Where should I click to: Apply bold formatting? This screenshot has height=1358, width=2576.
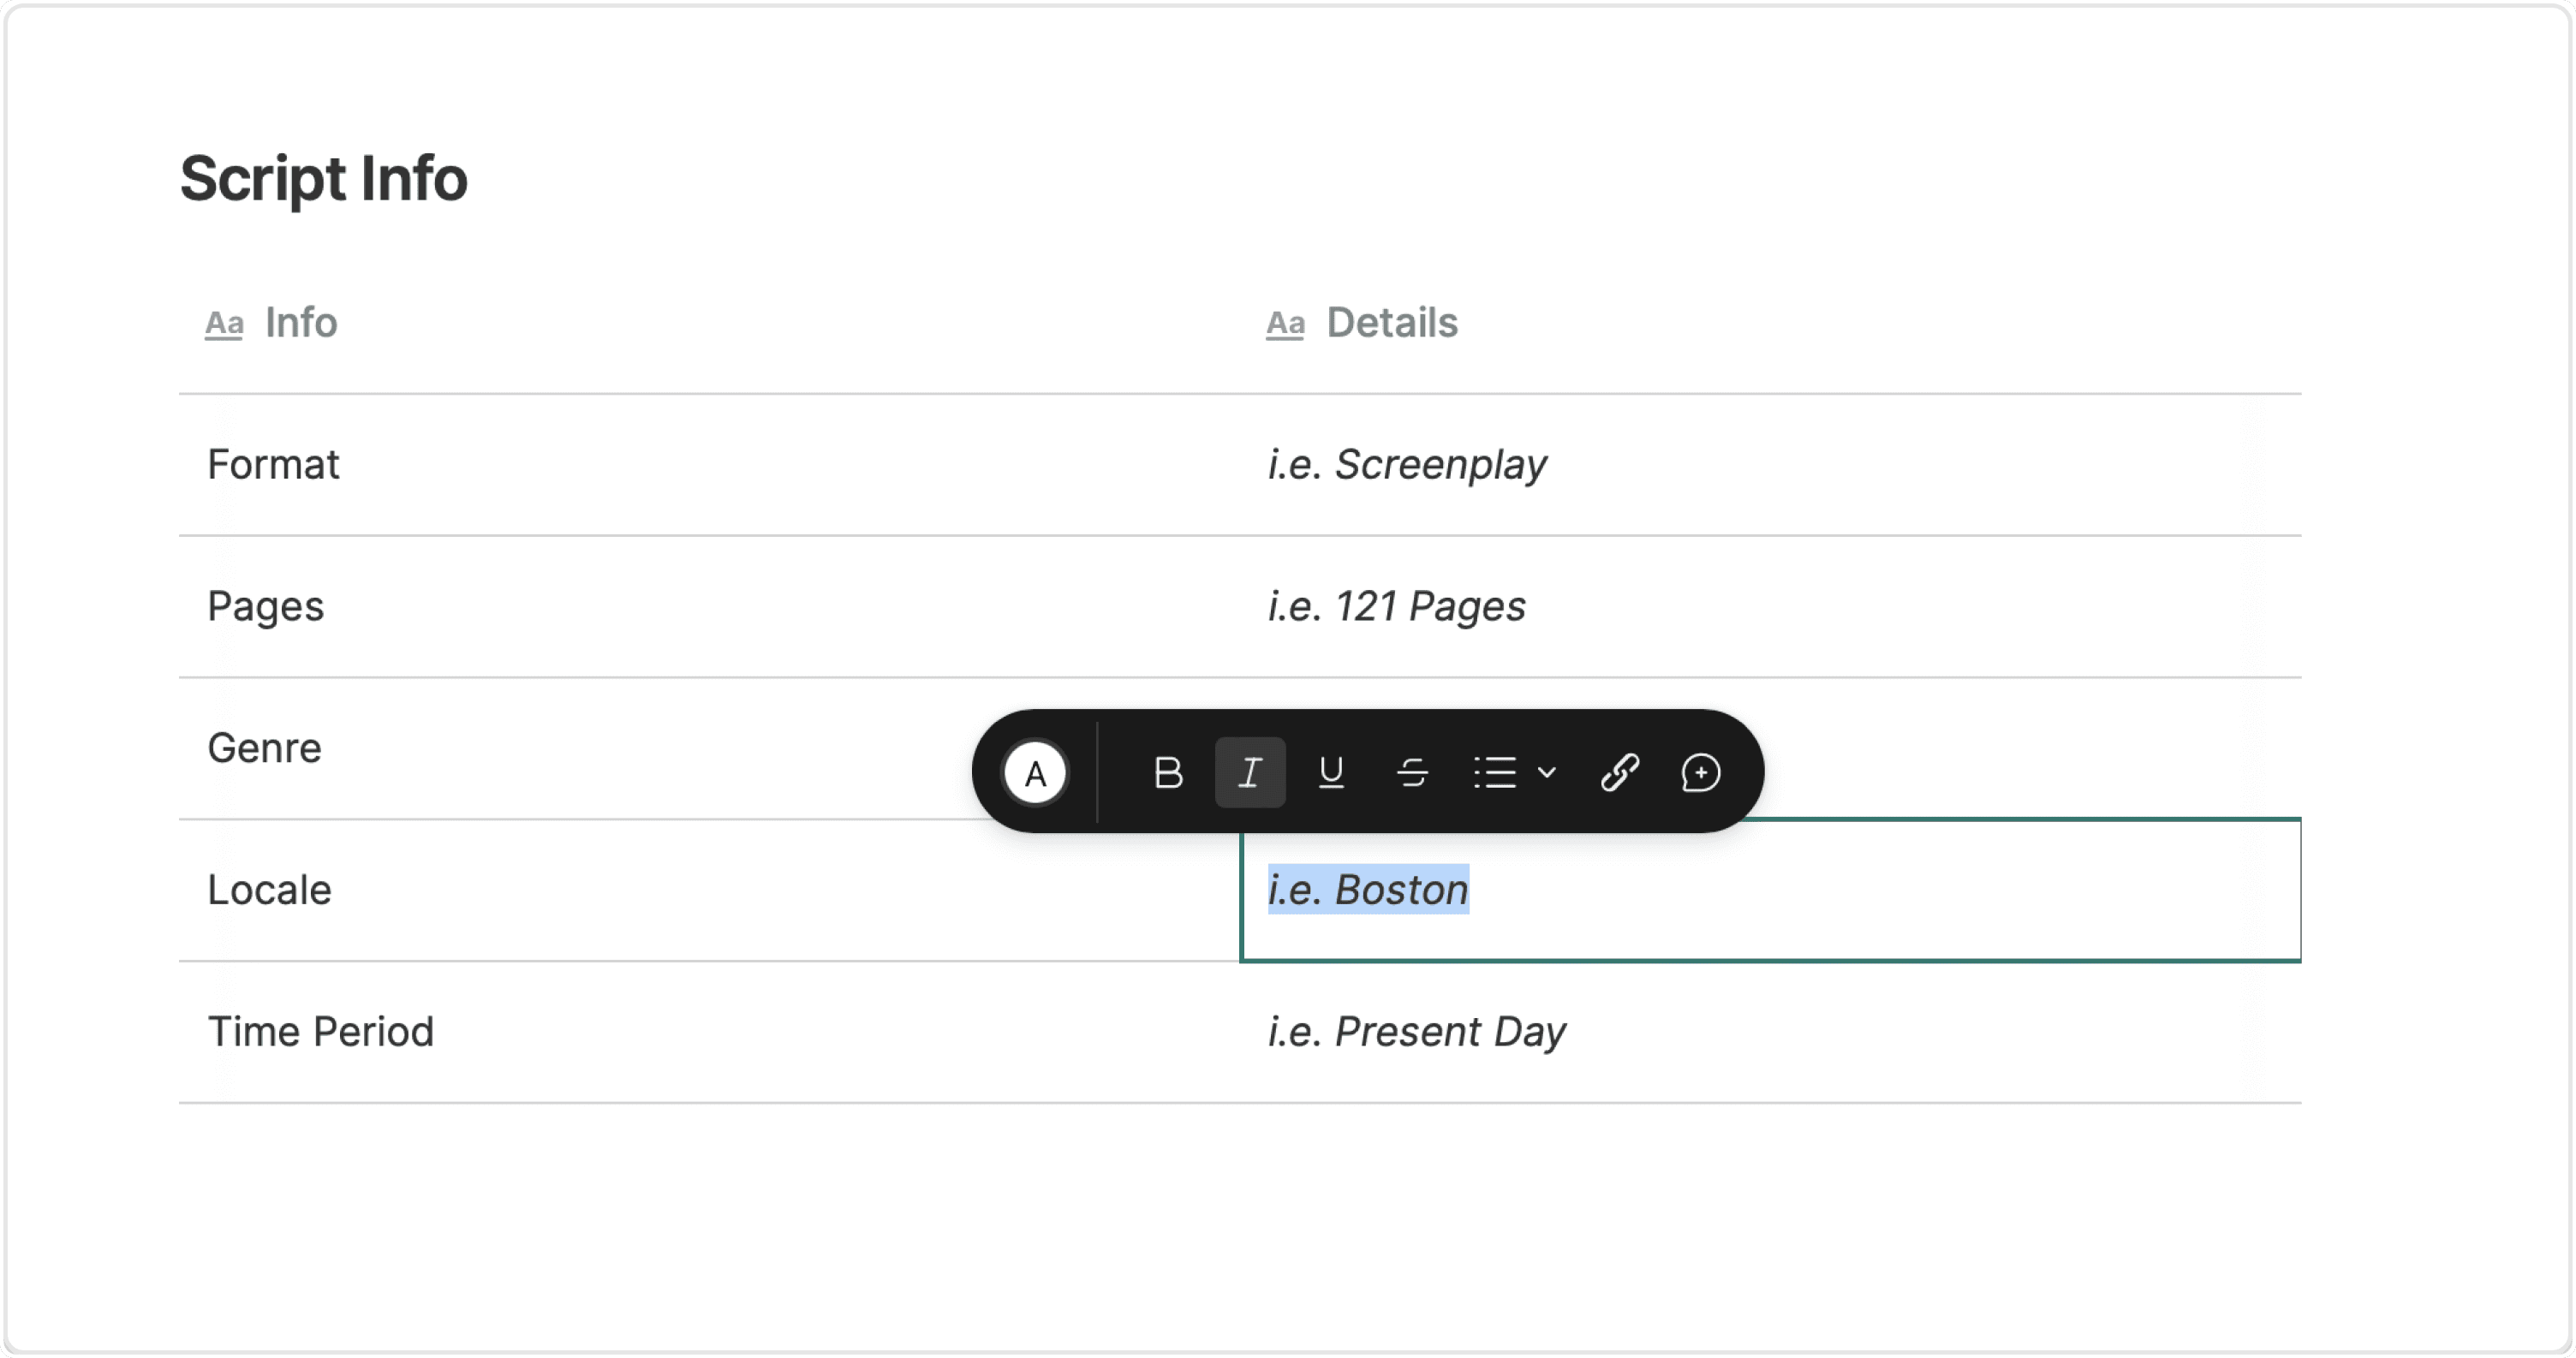pos(1168,773)
